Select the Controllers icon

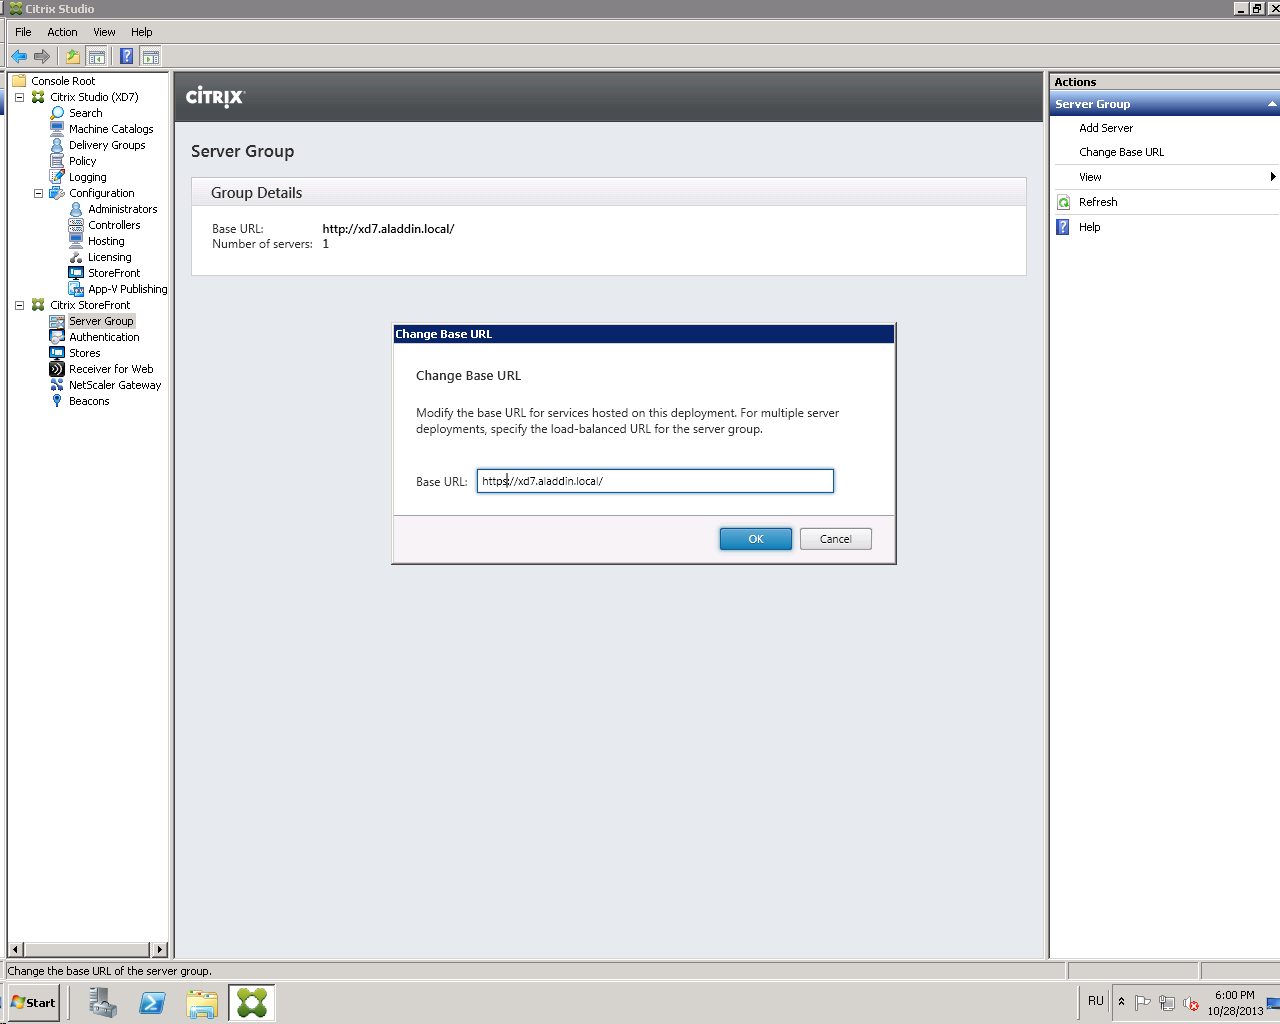76,225
